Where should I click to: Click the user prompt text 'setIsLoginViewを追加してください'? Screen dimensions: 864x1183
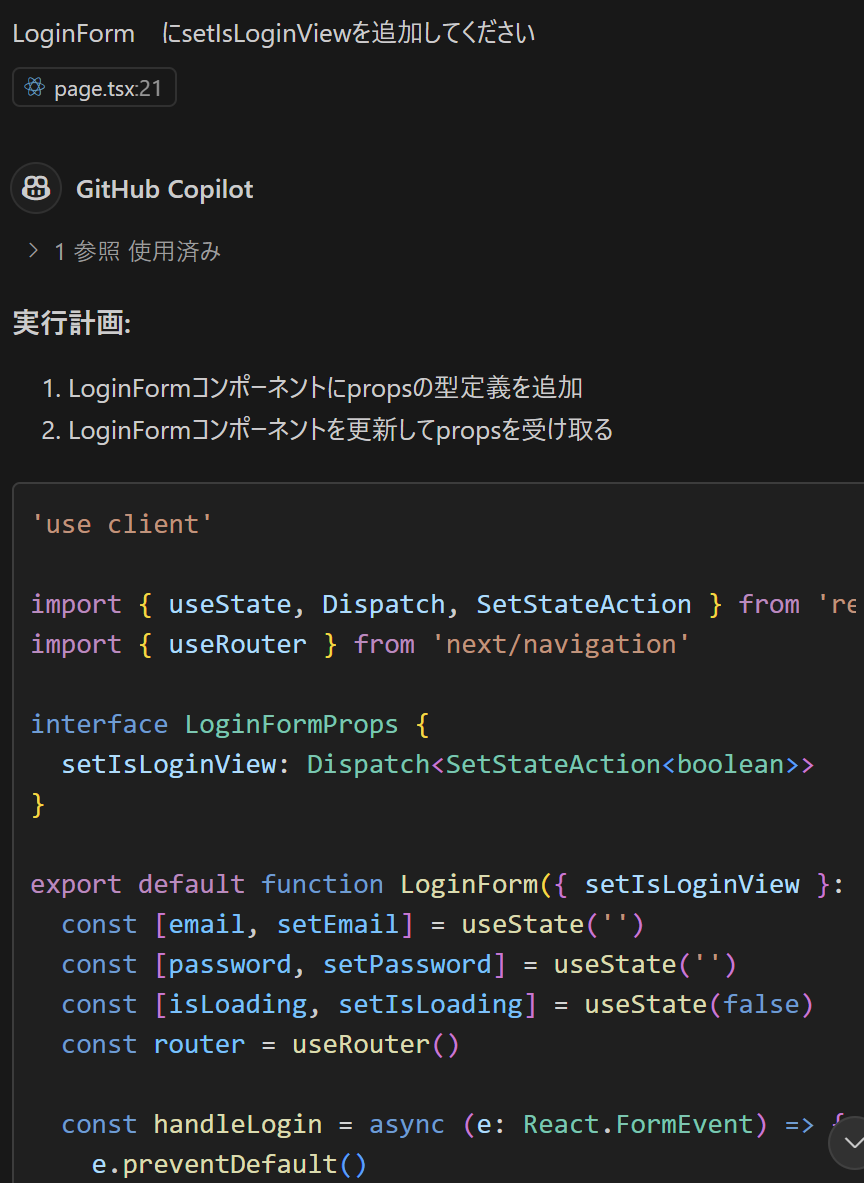pos(358,33)
